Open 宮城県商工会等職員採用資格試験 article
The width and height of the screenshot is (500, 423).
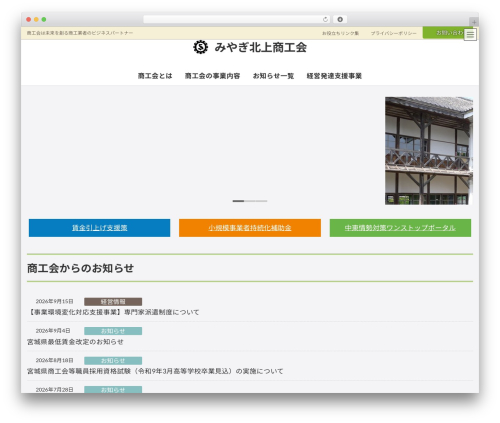[155, 371]
